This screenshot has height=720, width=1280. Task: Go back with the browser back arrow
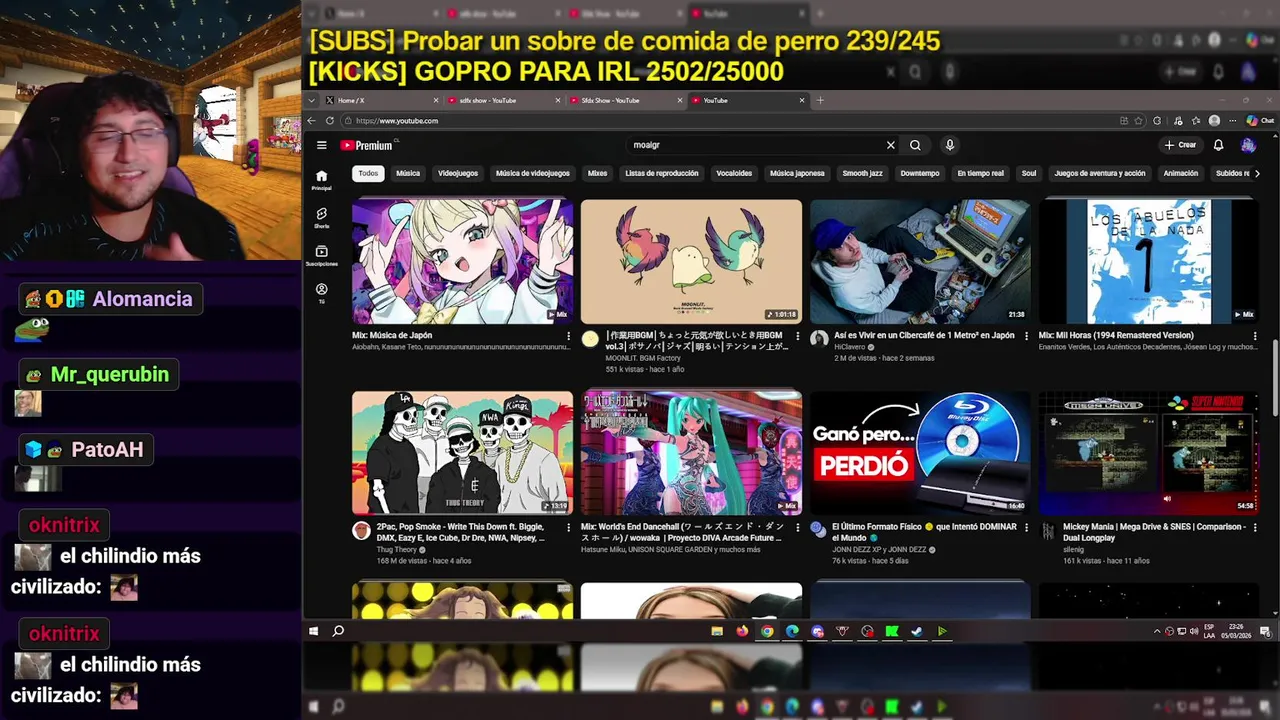pos(311,121)
